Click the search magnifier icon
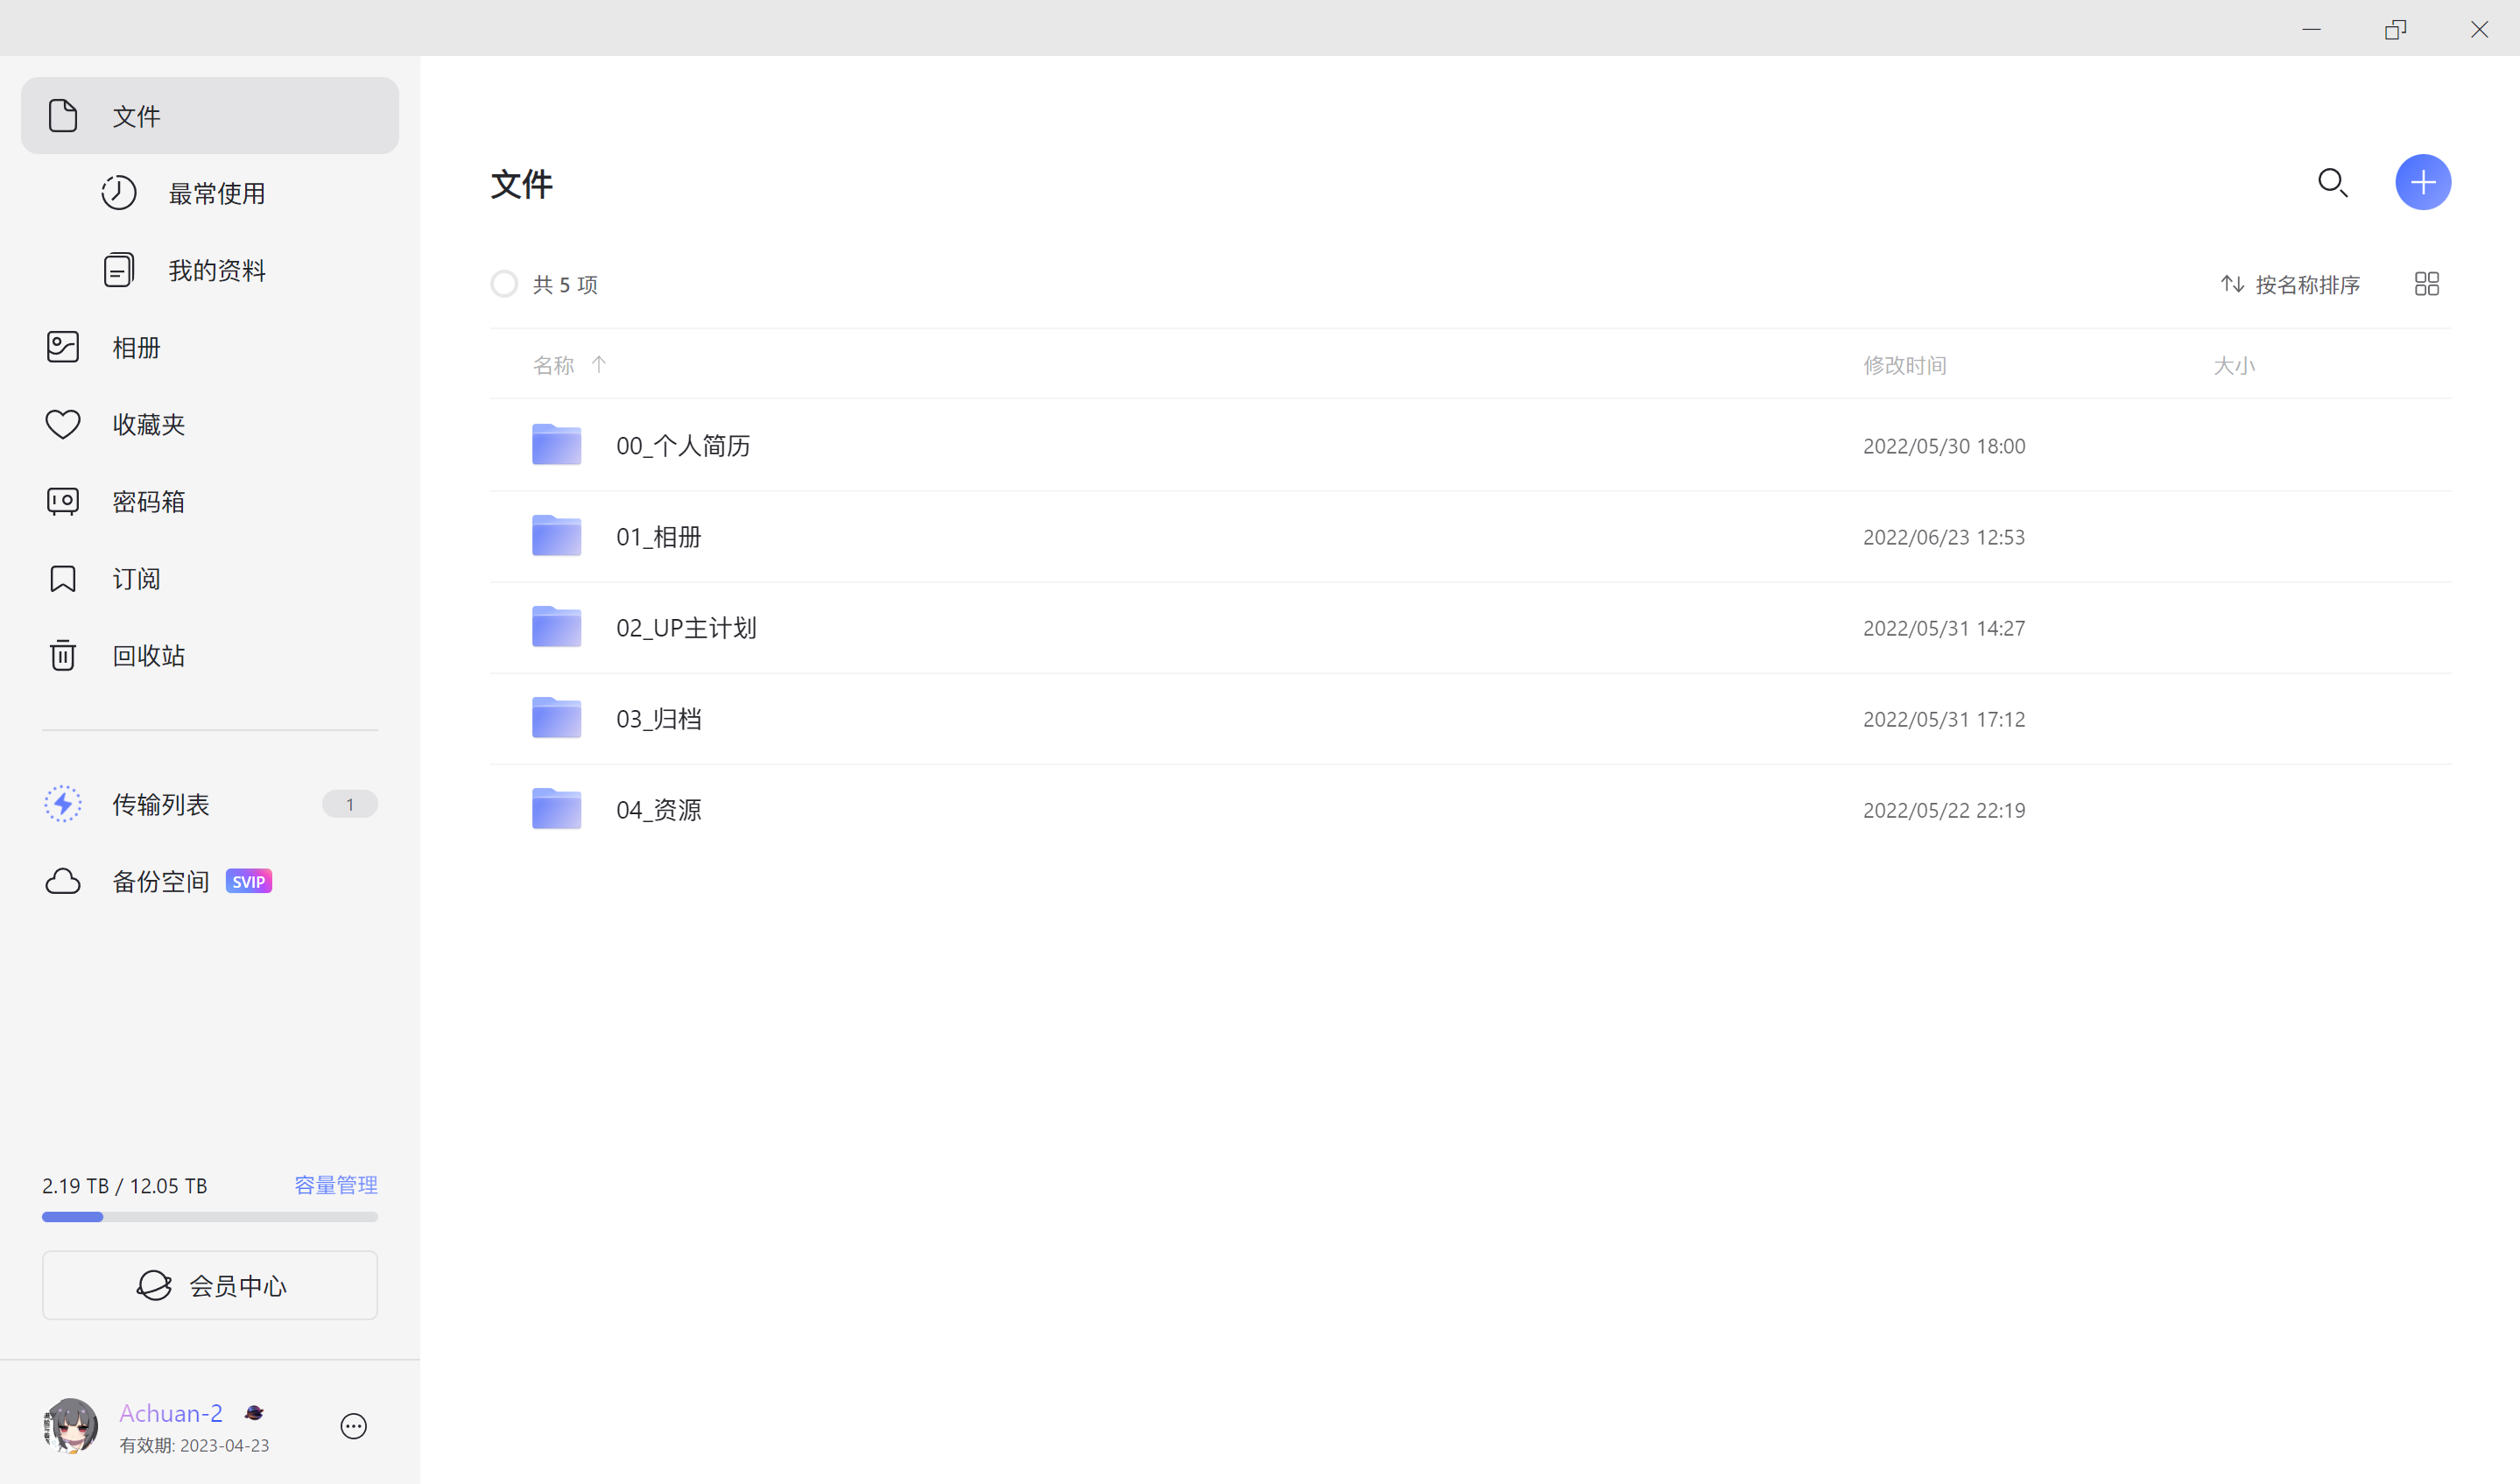This screenshot has height=1484, width=2520. (x=2332, y=183)
